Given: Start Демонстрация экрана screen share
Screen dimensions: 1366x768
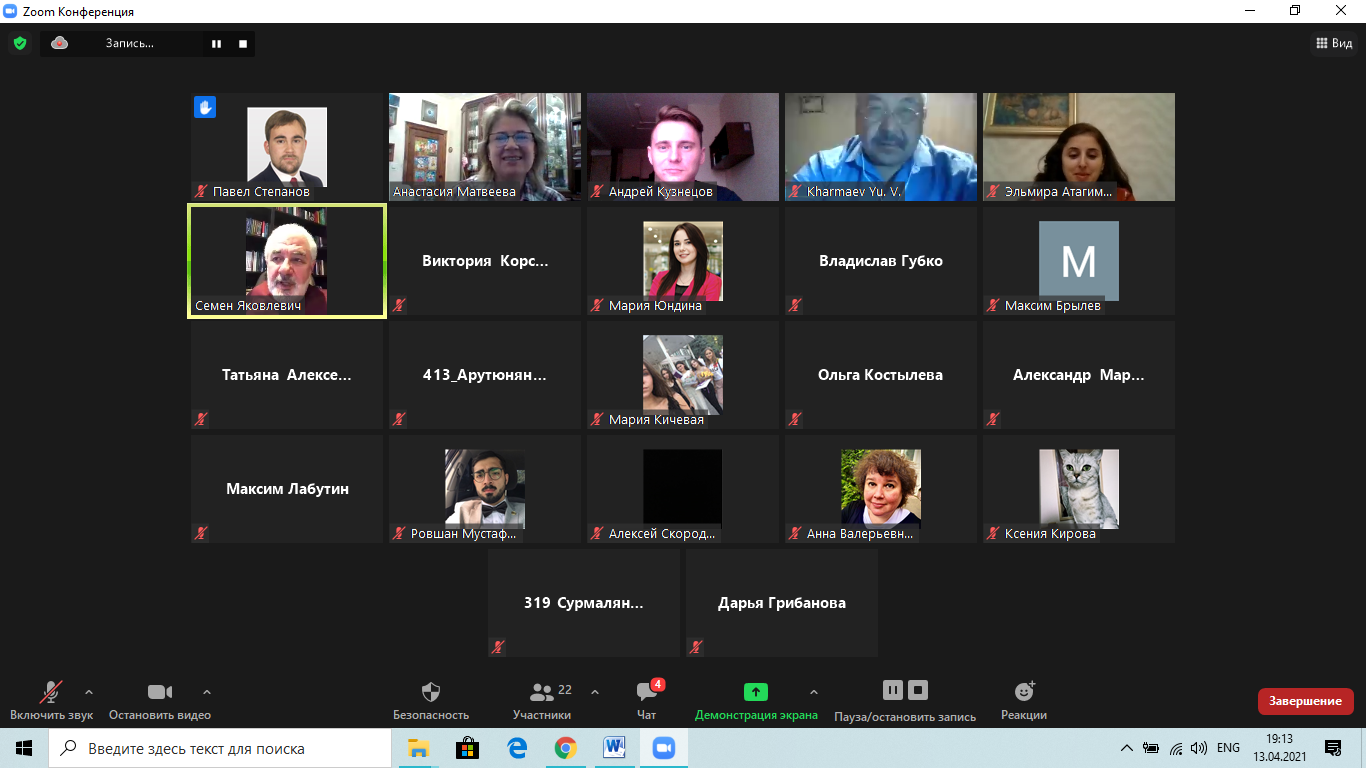Looking at the screenshot, I should [756, 701].
